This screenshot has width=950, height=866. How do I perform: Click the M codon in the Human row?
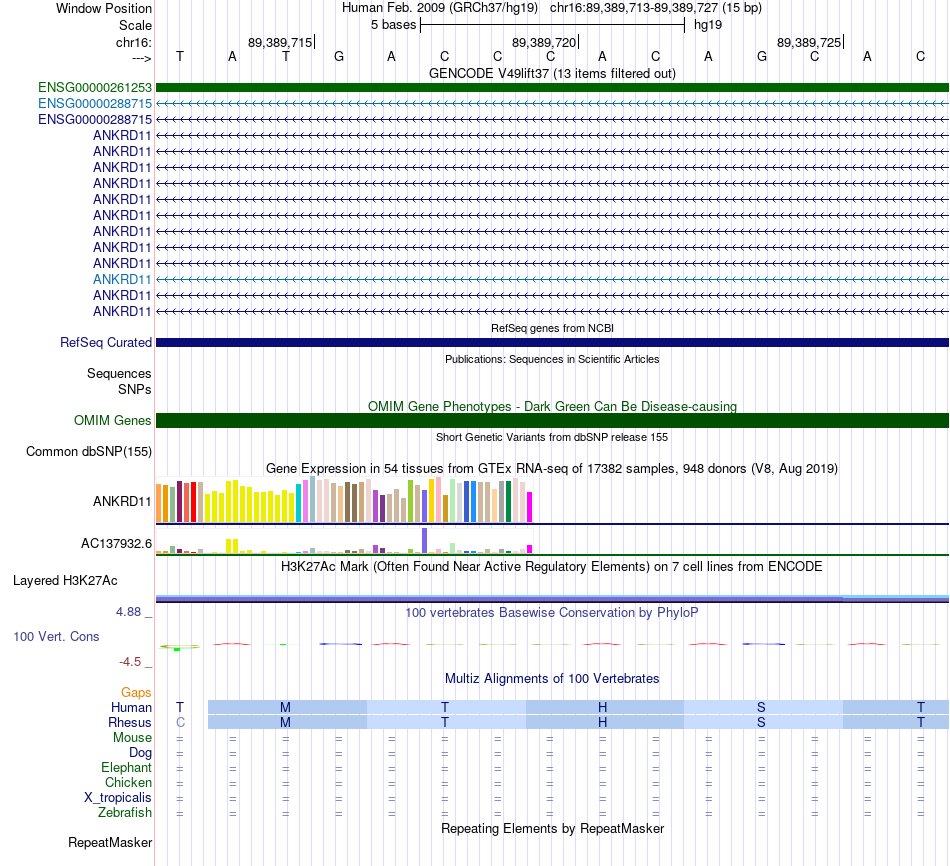pos(285,707)
